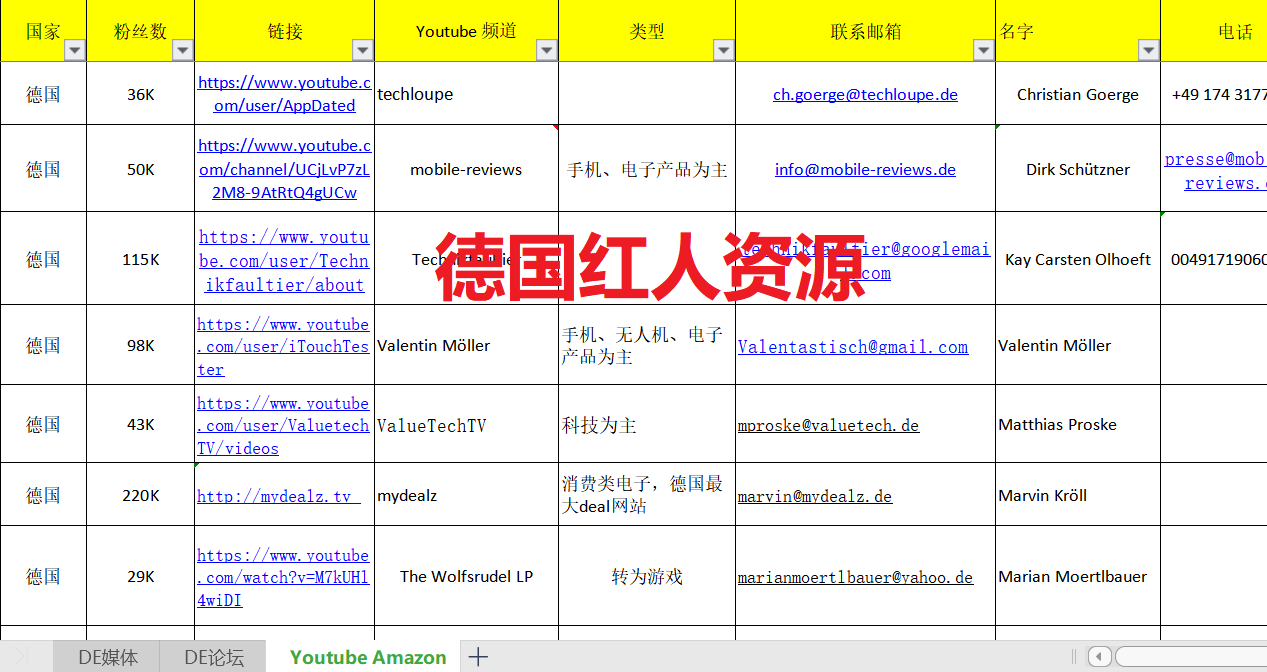The image size is (1267, 672).
Task: Select the 转为游戏 type cell
Action: pos(647,576)
